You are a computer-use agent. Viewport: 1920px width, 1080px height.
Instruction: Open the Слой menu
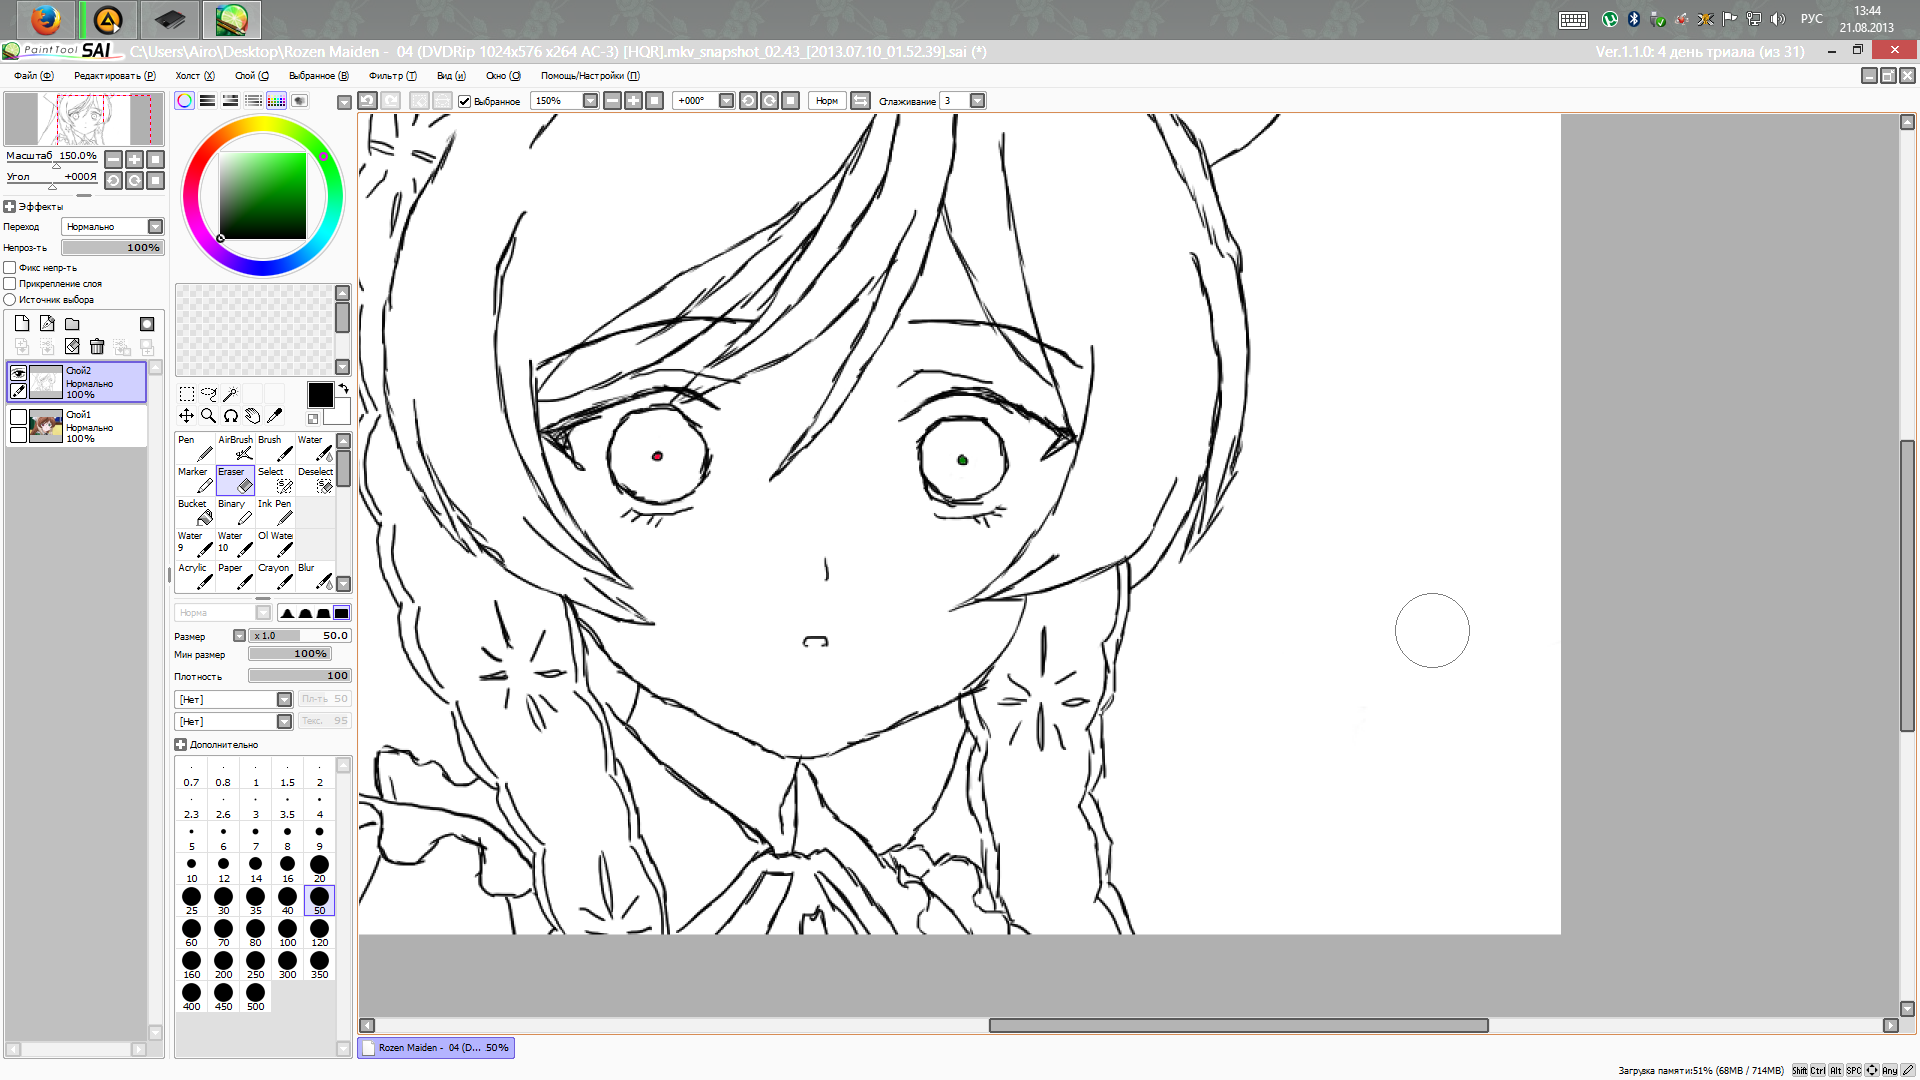coord(251,76)
